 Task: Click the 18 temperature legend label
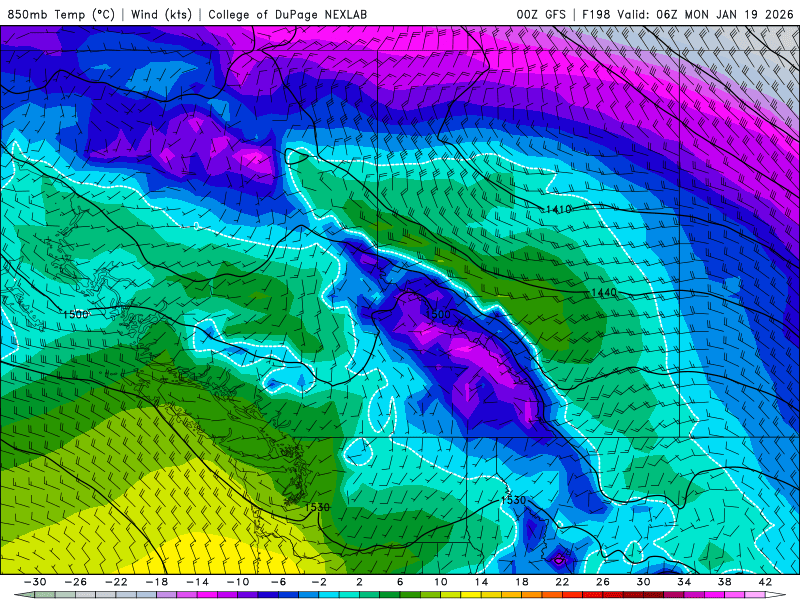(x=522, y=582)
